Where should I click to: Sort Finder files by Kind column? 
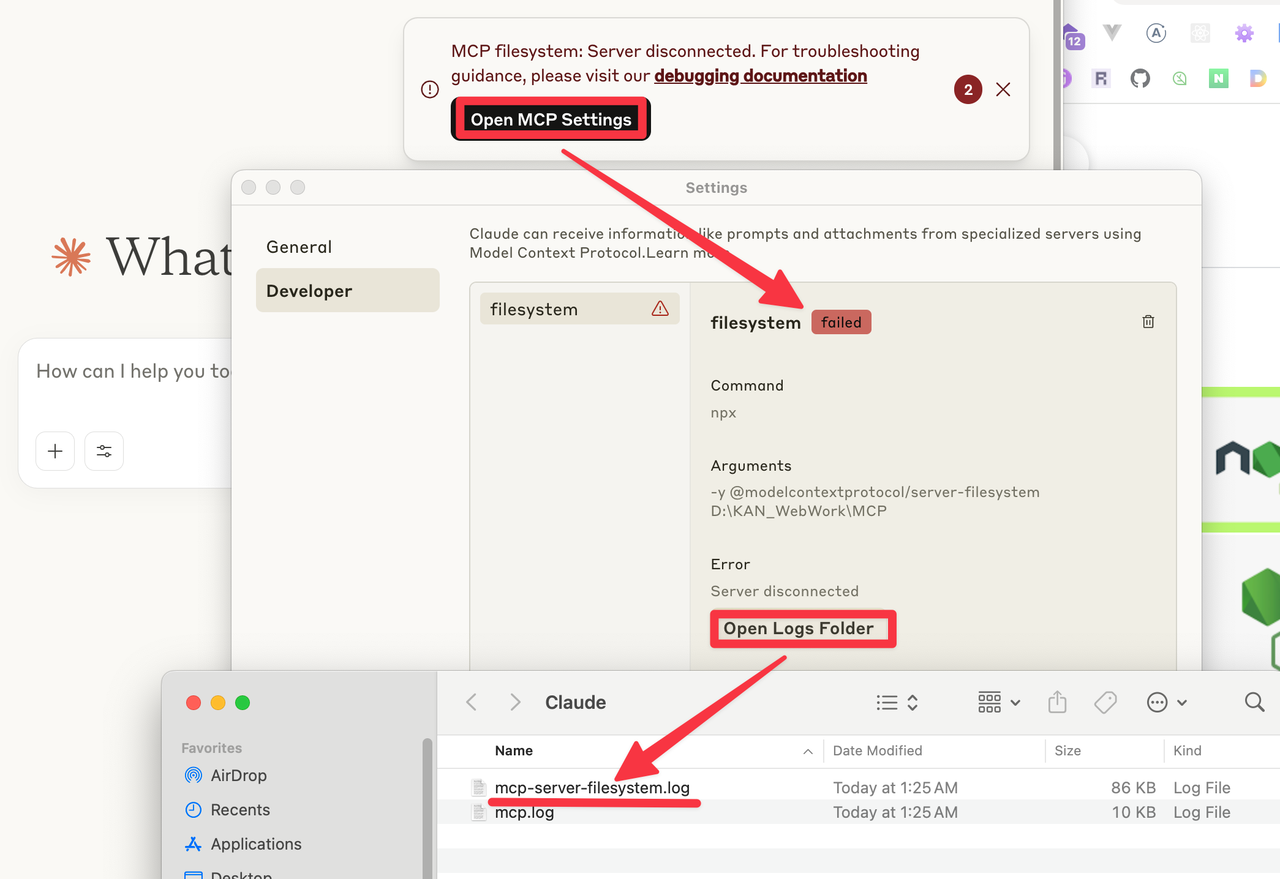tap(1188, 750)
